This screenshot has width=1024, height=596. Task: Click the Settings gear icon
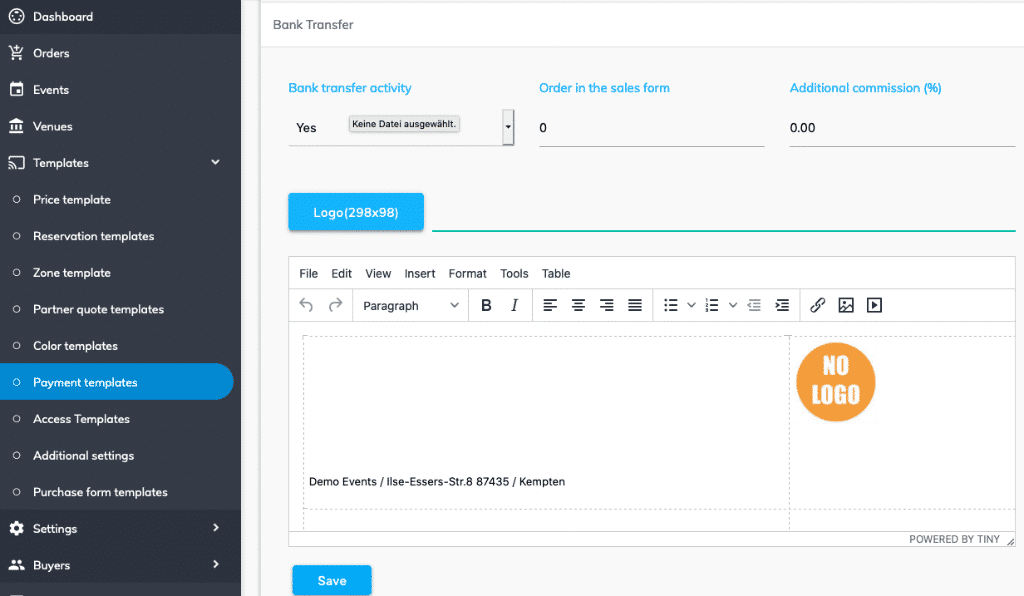point(16,528)
